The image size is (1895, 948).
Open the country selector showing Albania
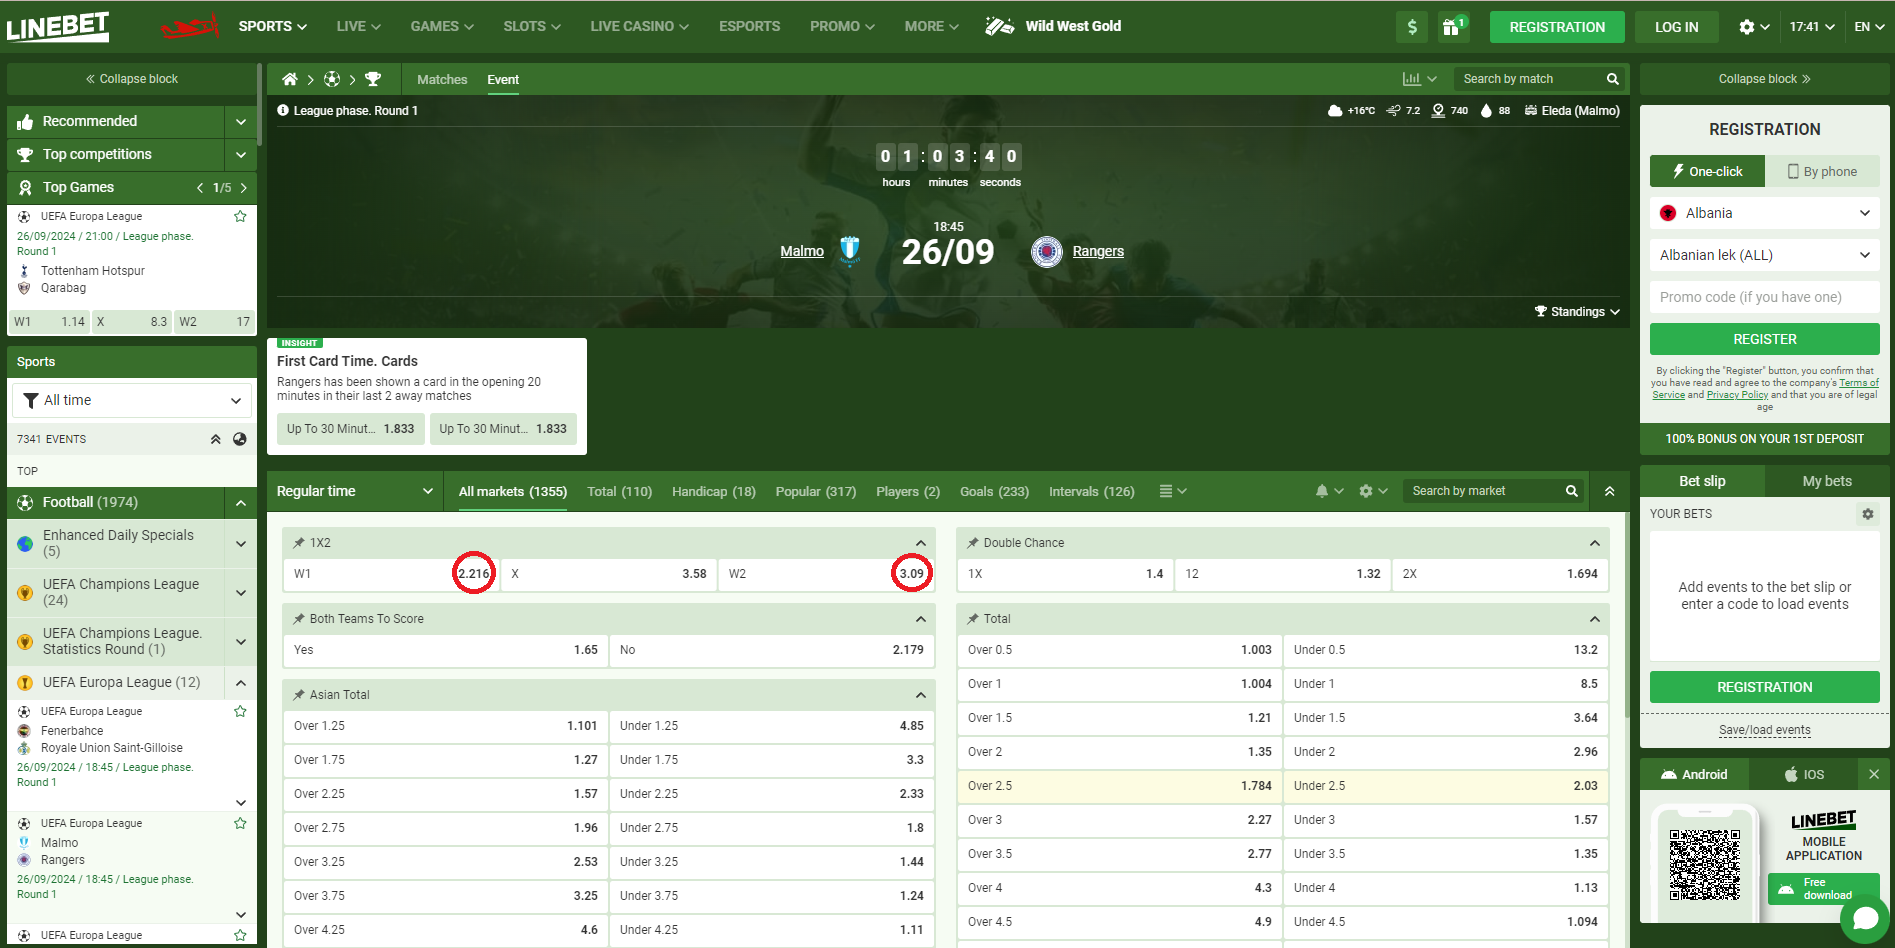click(1765, 213)
